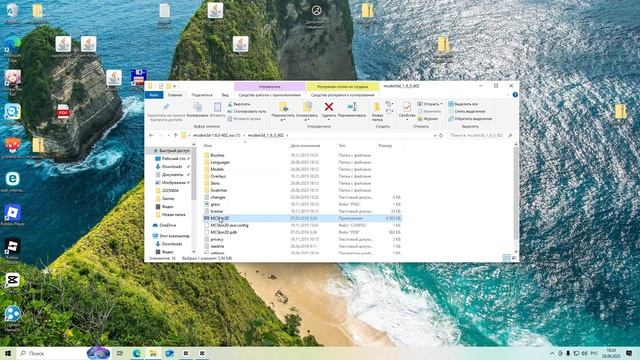Click the address bar Refresh icon
The width and height of the screenshot is (640, 360).
click(441, 135)
